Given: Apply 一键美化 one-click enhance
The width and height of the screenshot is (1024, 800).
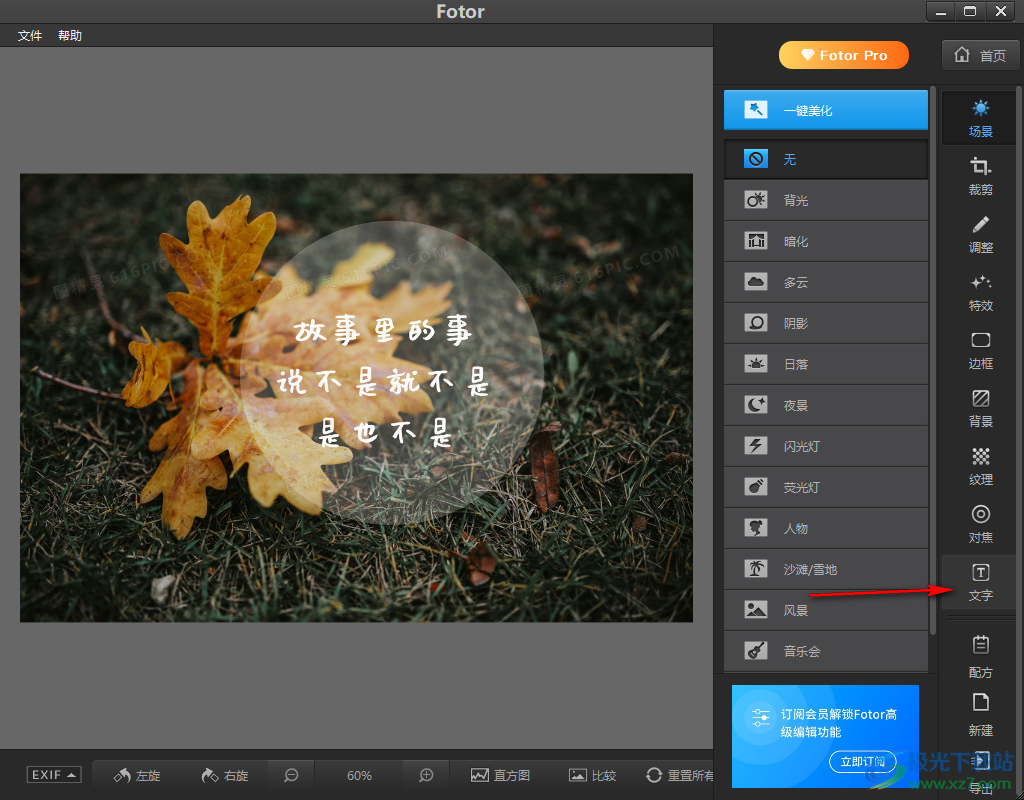Looking at the screenshot, I should (x=825, y=110).
